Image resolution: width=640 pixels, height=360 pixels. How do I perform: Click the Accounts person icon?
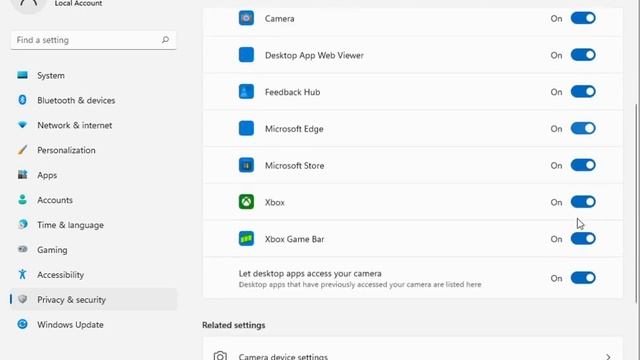pos(22,200)
